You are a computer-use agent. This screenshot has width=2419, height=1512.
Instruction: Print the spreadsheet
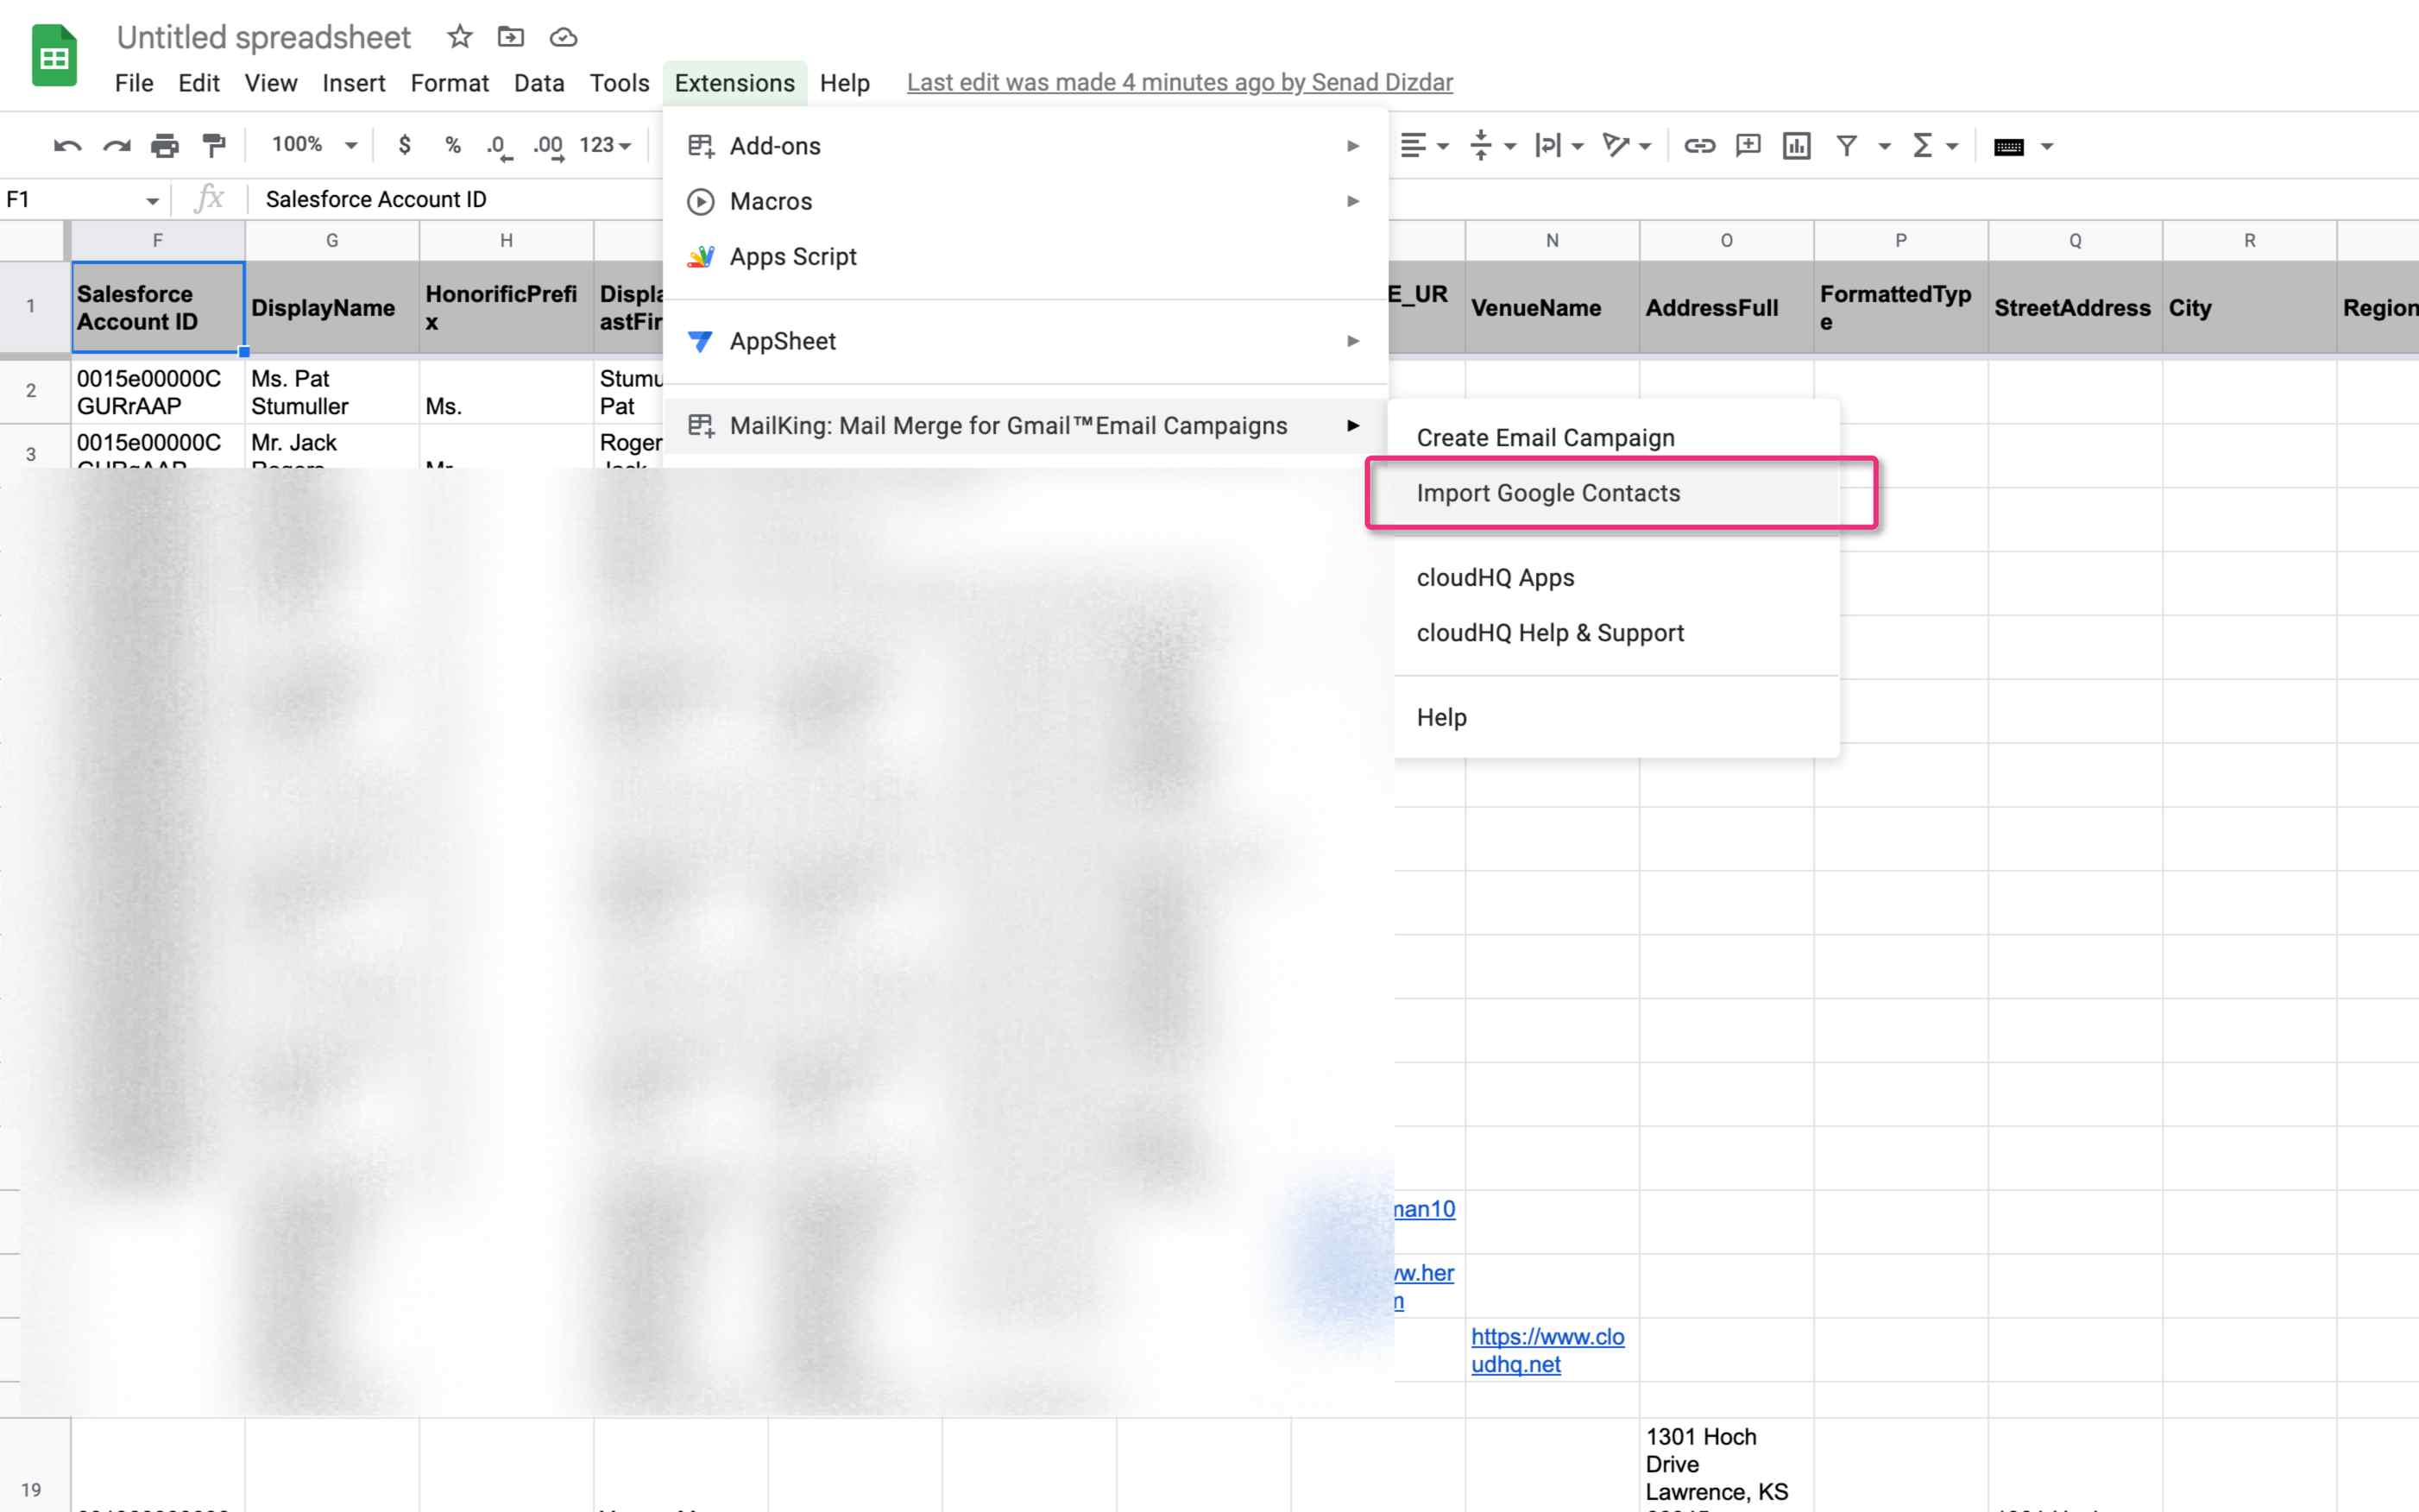(165, 146)
